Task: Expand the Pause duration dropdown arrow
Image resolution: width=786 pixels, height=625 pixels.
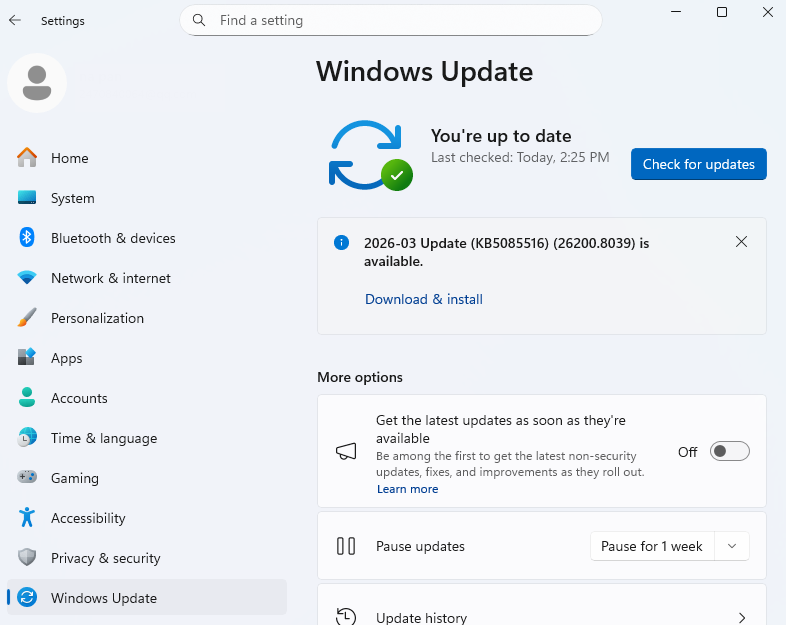Action: pos(732,546)
